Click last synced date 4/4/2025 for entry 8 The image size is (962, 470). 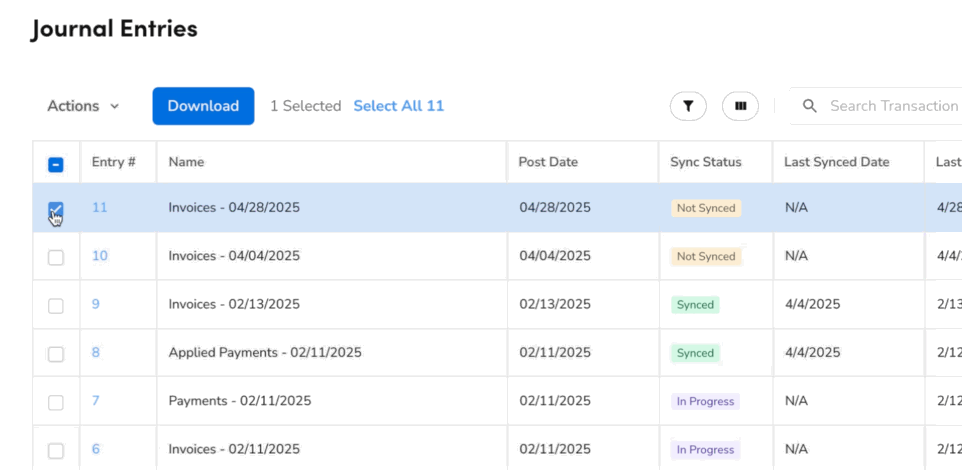click(812, 353)
